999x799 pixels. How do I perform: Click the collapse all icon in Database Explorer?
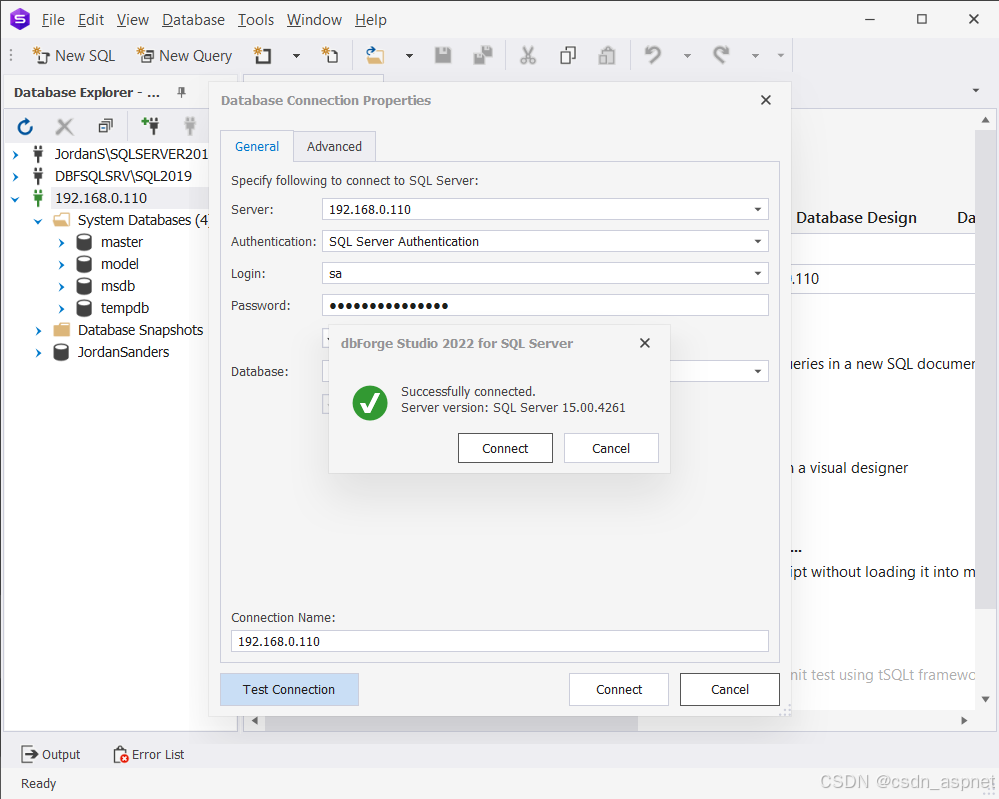tap(105, 126)
